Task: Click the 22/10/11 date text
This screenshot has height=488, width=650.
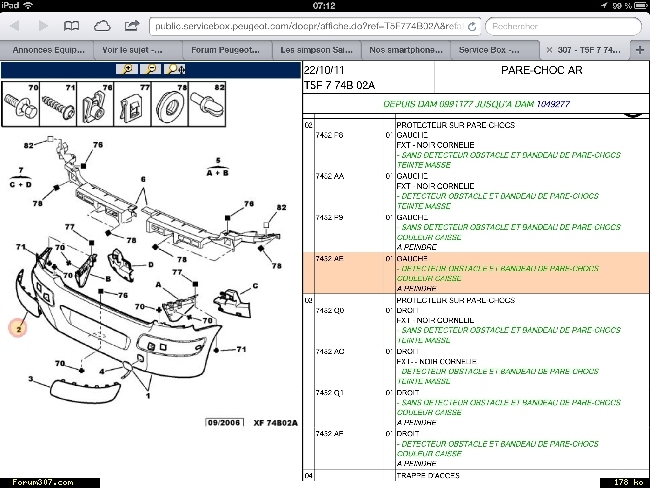Action: 324,70
